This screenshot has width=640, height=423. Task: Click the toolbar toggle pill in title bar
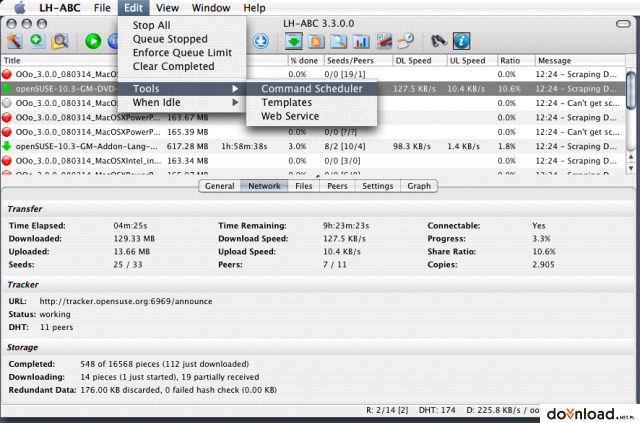click(x=623, y=24)
